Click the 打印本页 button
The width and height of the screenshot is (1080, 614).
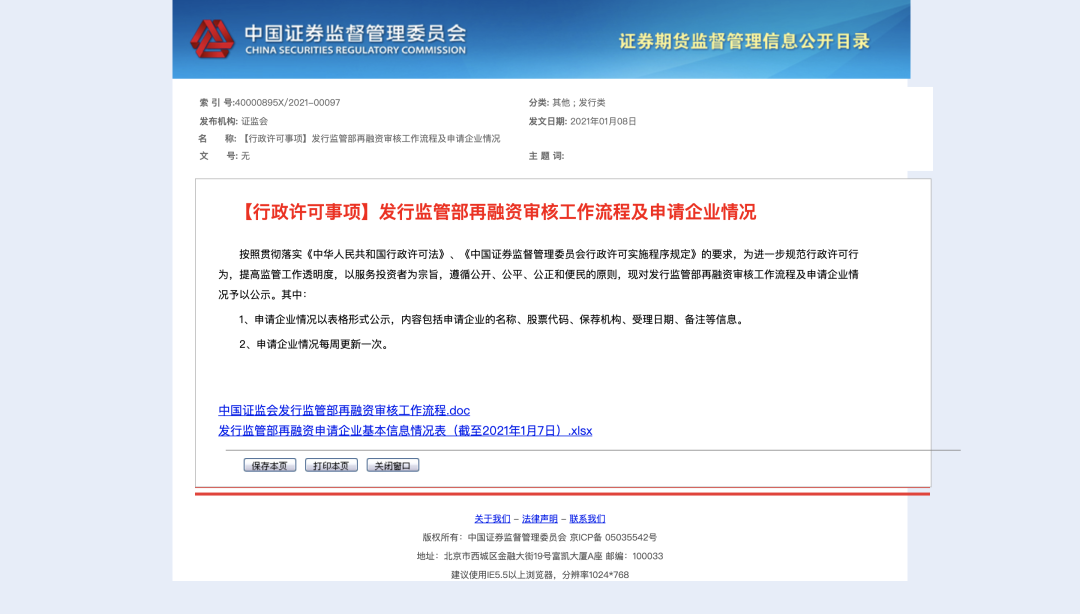pos(331,464)
